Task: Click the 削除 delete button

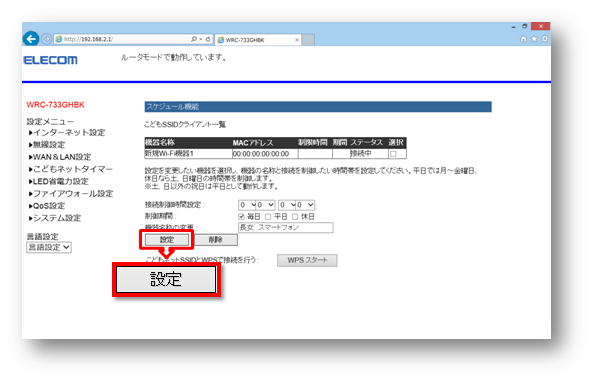Action: click(216, 239)
